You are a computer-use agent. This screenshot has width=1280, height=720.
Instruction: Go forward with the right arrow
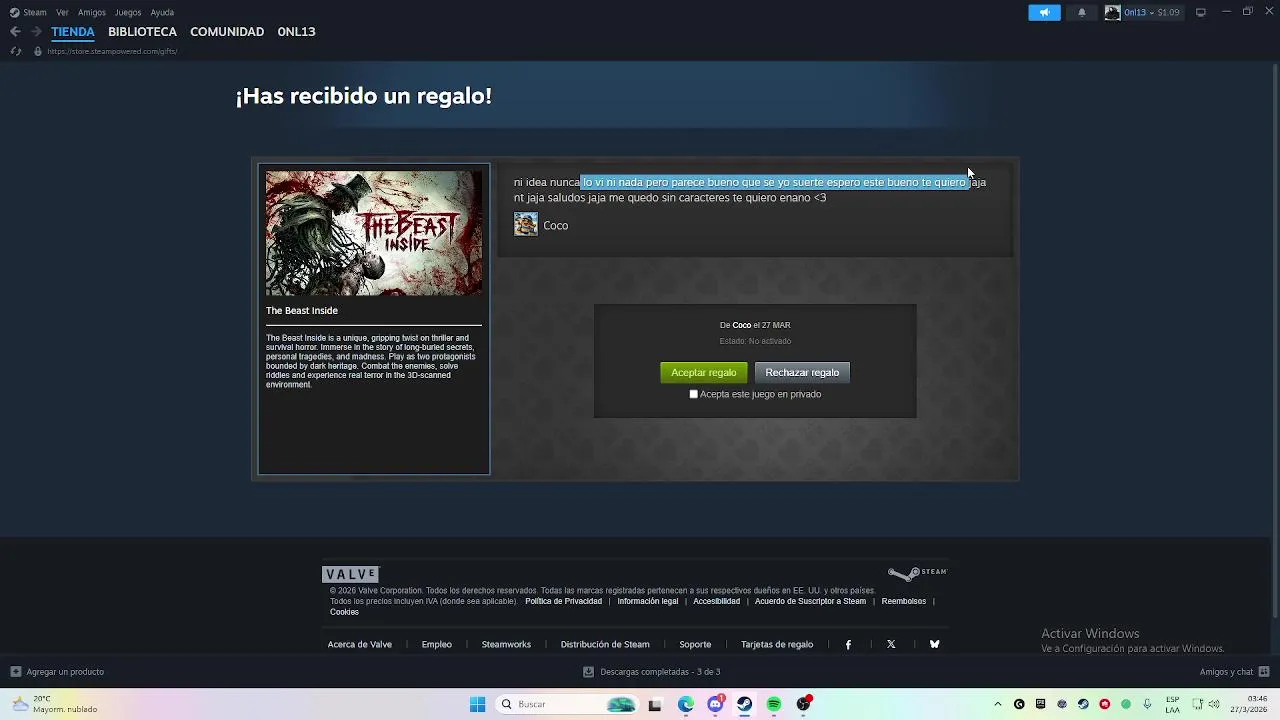point(36,32)
